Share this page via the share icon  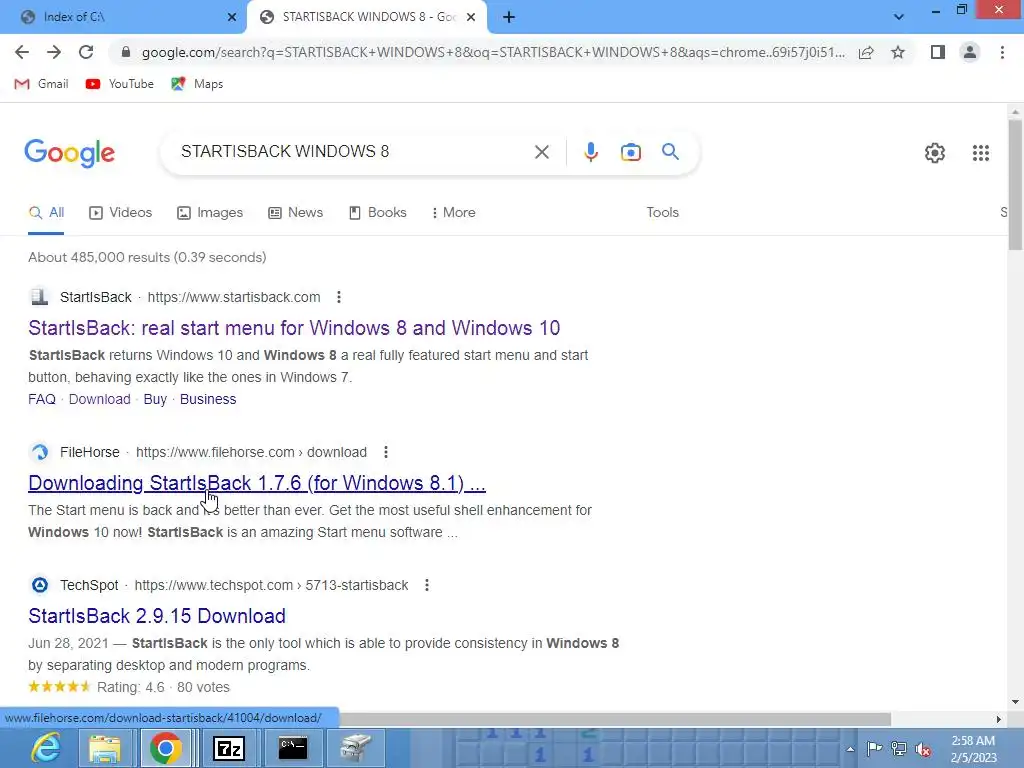(867, 52)
